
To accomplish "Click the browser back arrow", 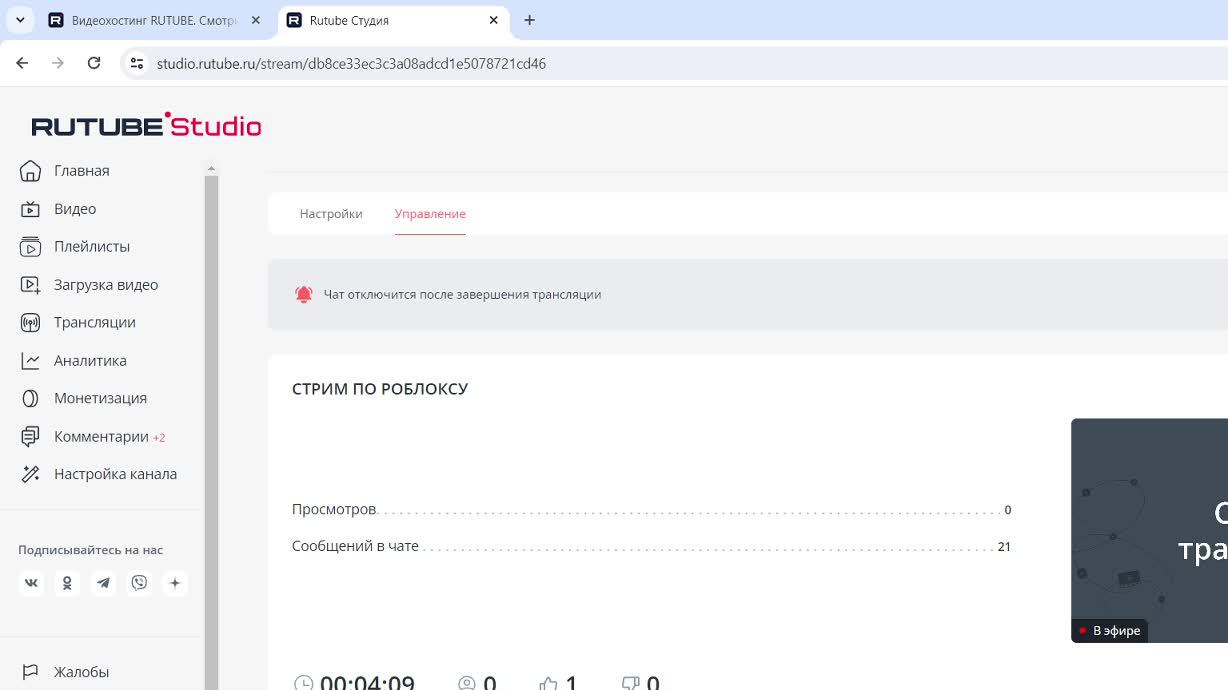I will click(22, 63).
